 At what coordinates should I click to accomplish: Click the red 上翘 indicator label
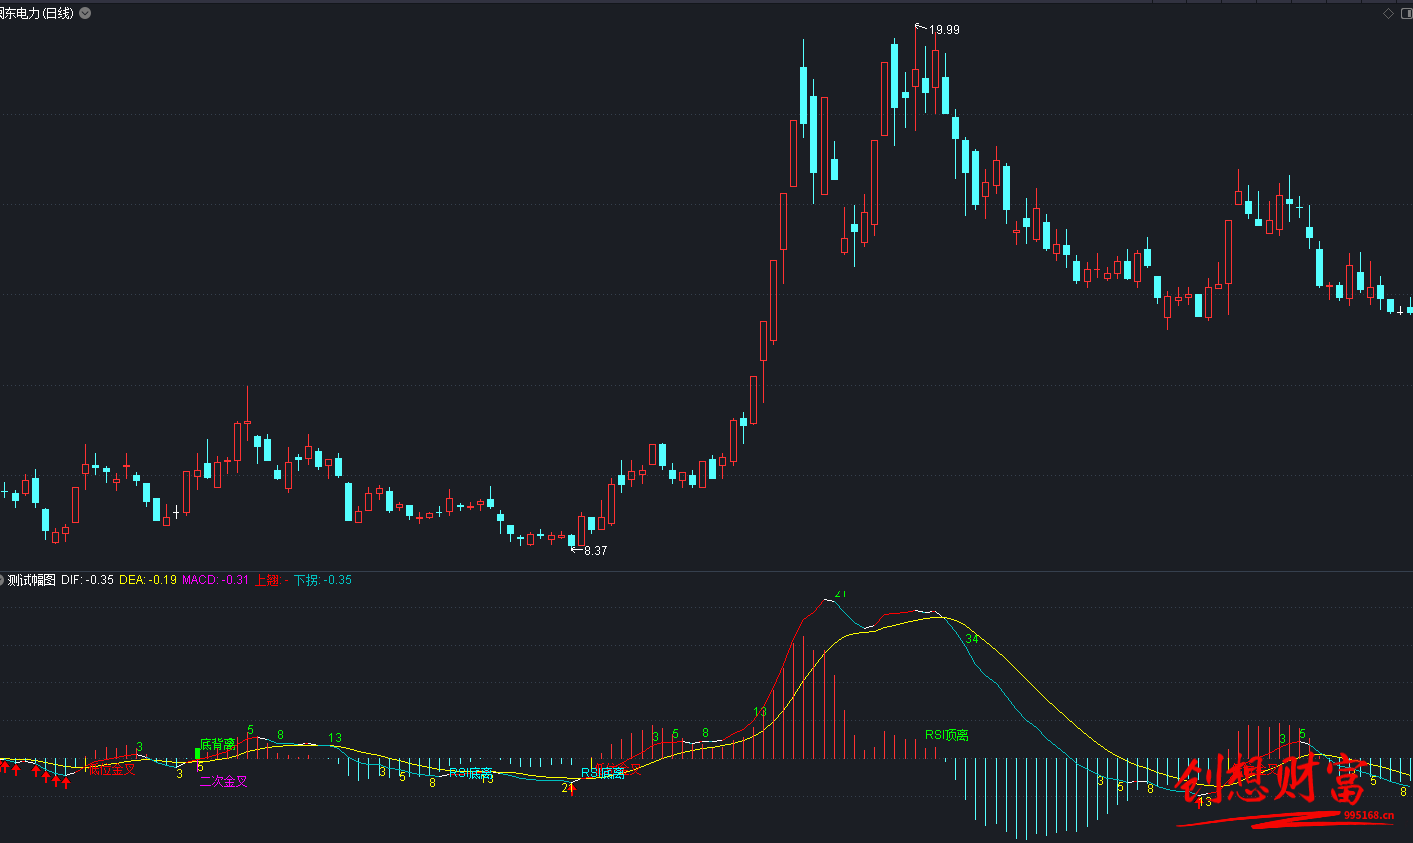click(x=272, y=580)
